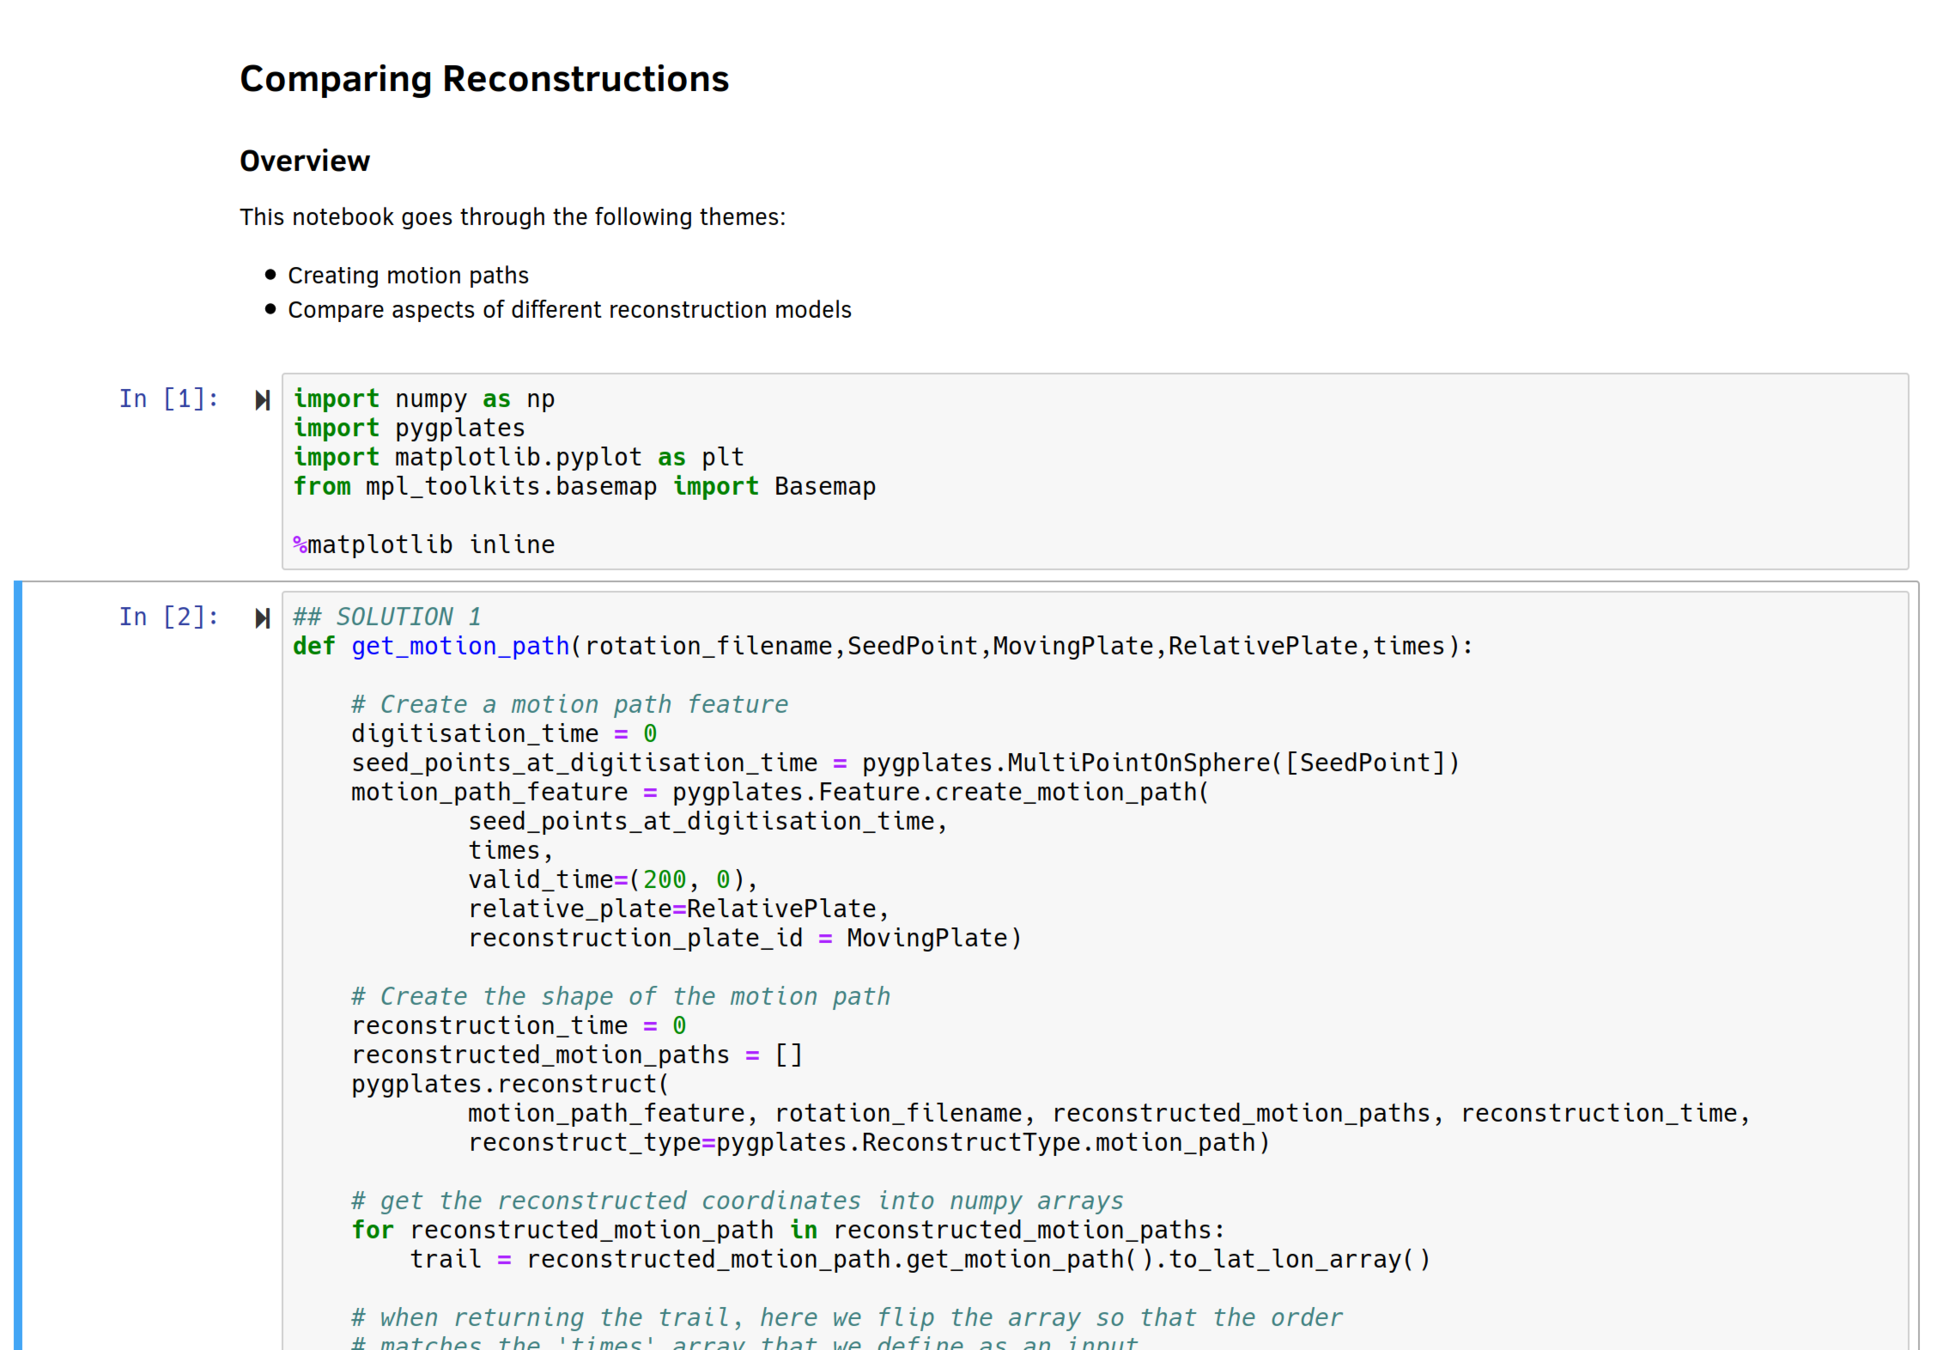Viewport: 1937px width, 1350px height.
Task: Click the '## SOLUTION 1' comment line
Action: [x=387, y=617]
